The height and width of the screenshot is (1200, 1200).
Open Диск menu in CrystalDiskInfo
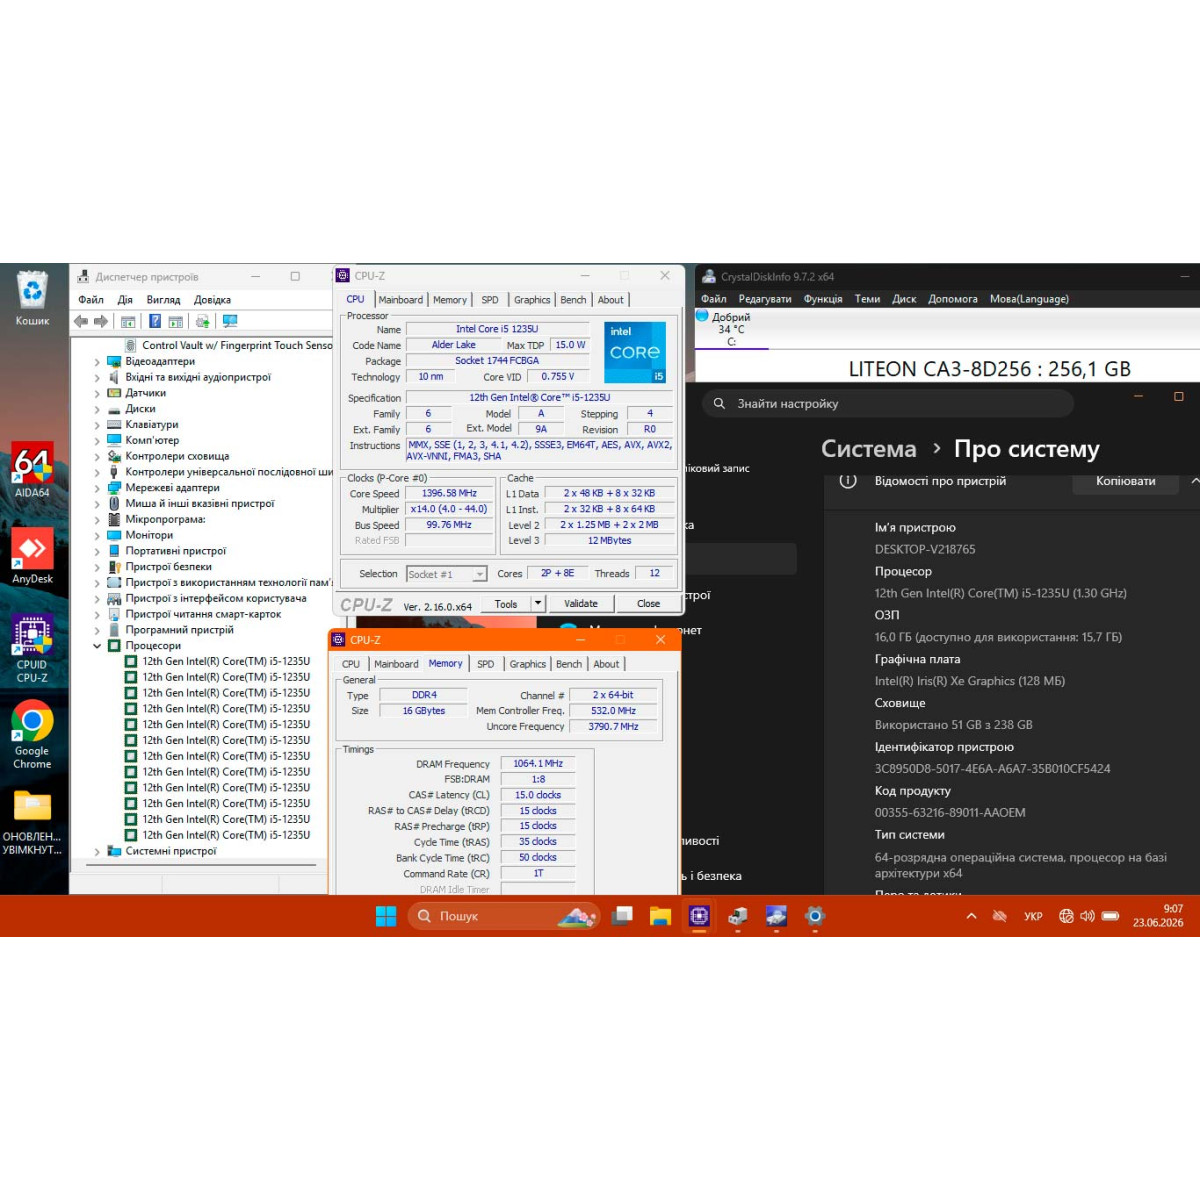[x=904, y=299]
